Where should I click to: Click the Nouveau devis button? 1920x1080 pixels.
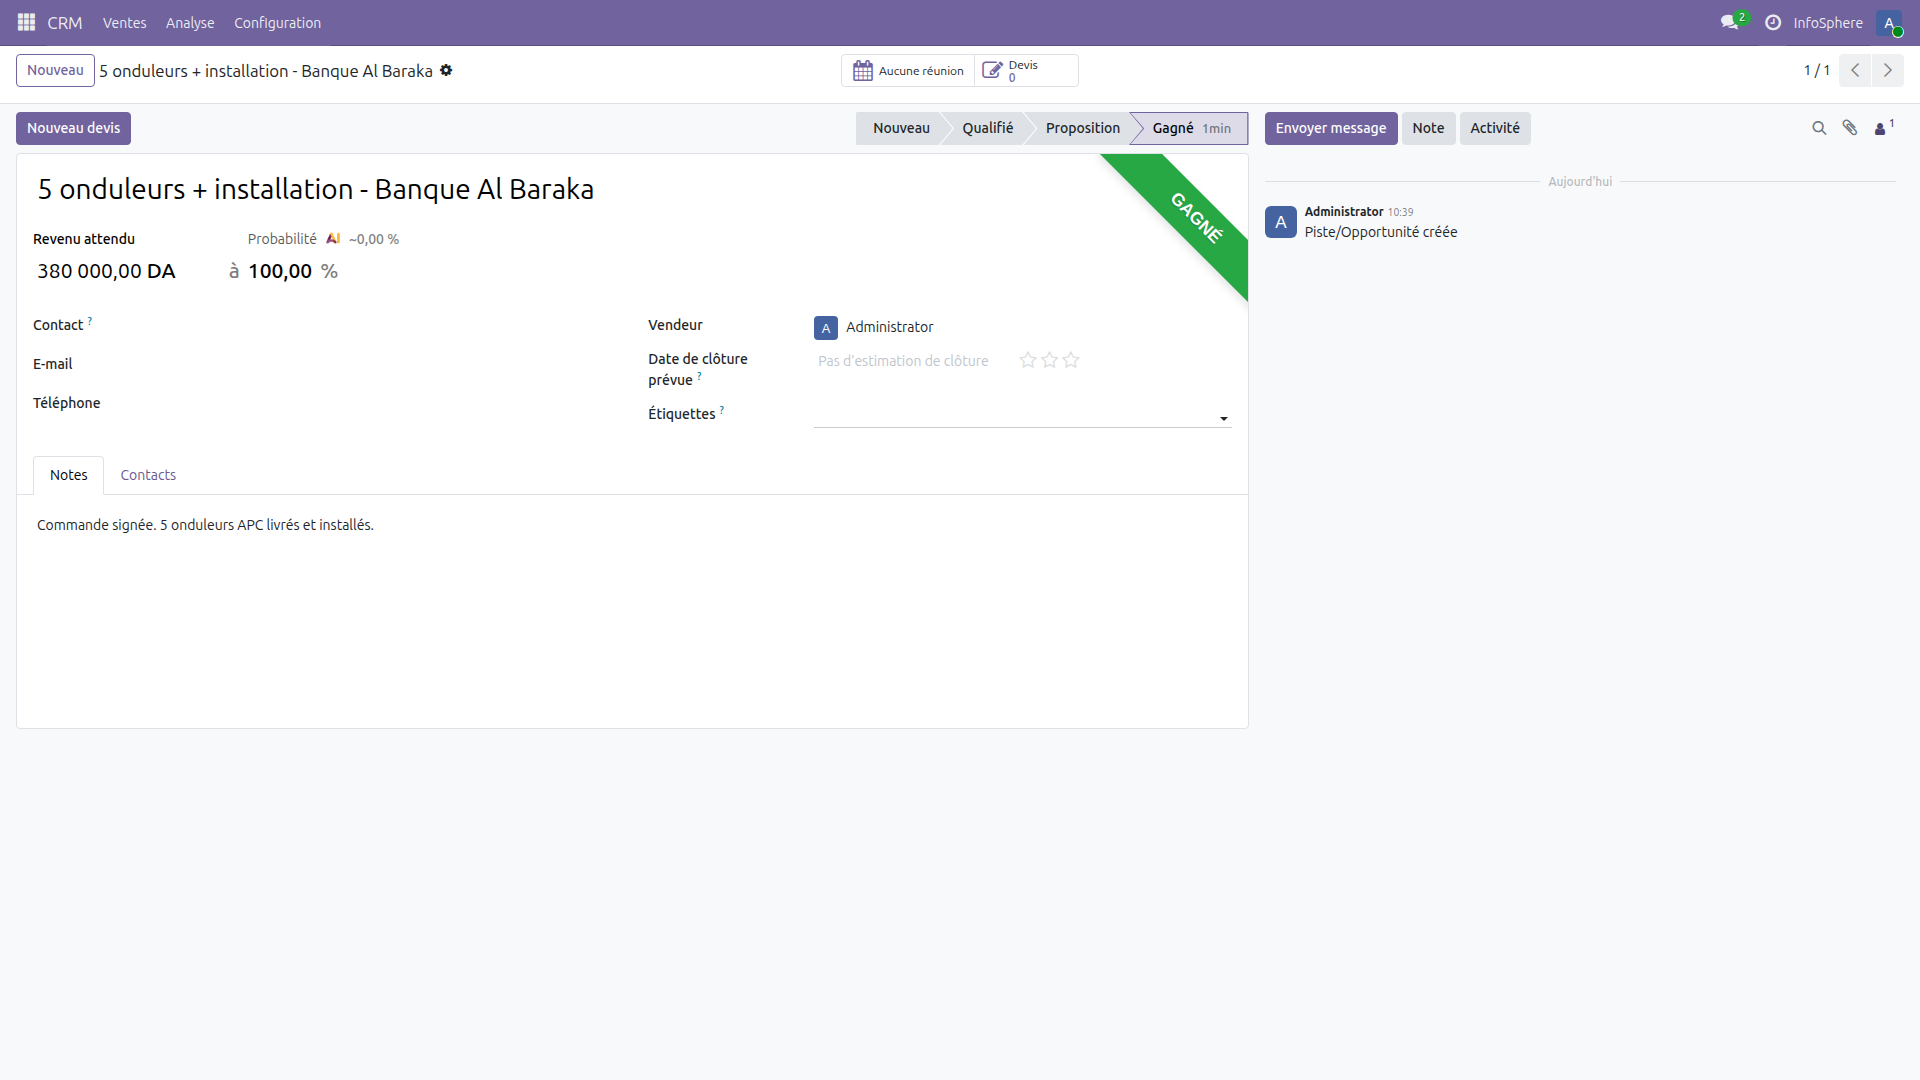[72, 128]
